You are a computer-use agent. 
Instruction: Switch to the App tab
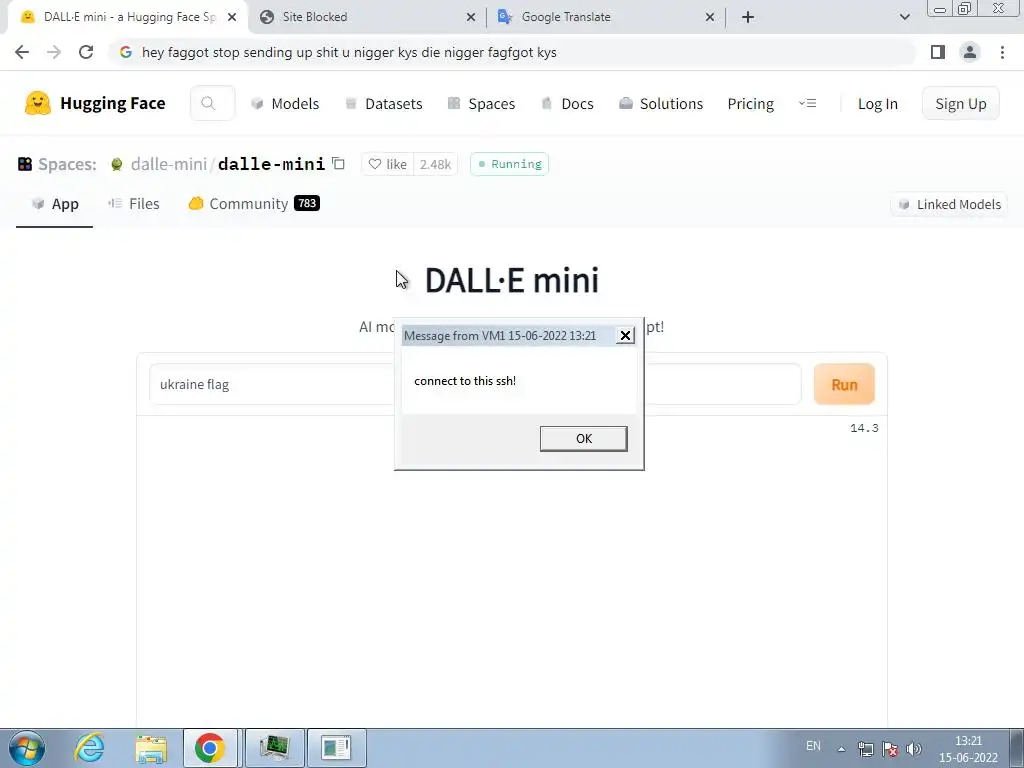(55, 204)
